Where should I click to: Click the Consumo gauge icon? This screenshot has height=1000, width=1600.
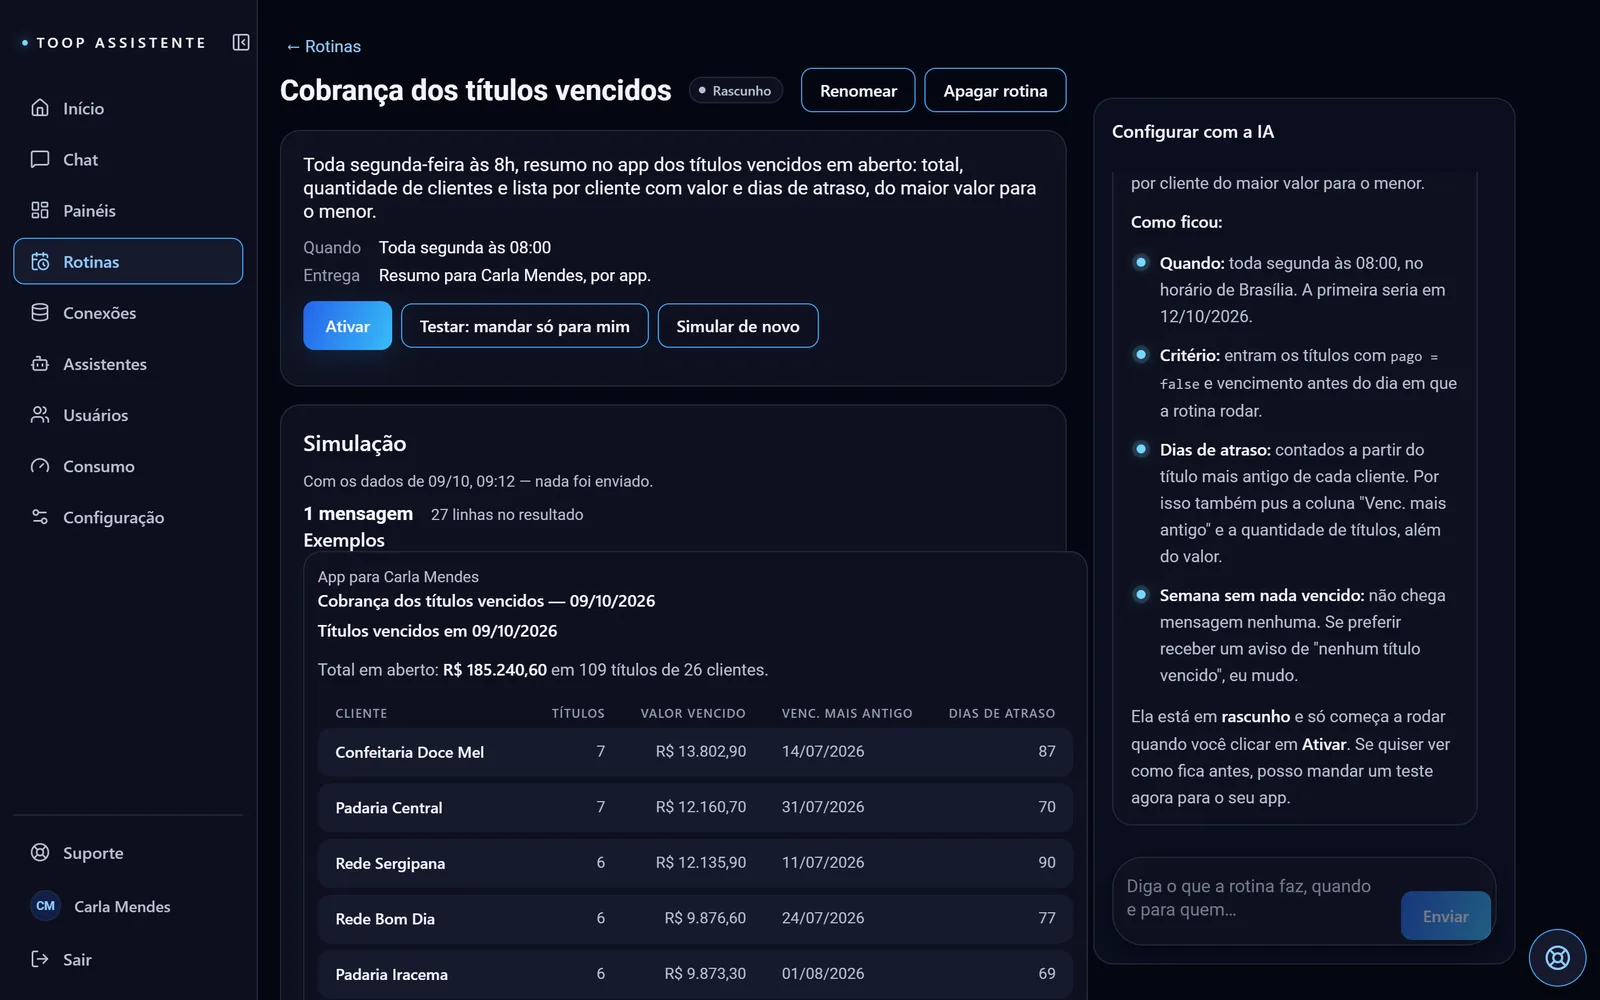pos(40,466)
